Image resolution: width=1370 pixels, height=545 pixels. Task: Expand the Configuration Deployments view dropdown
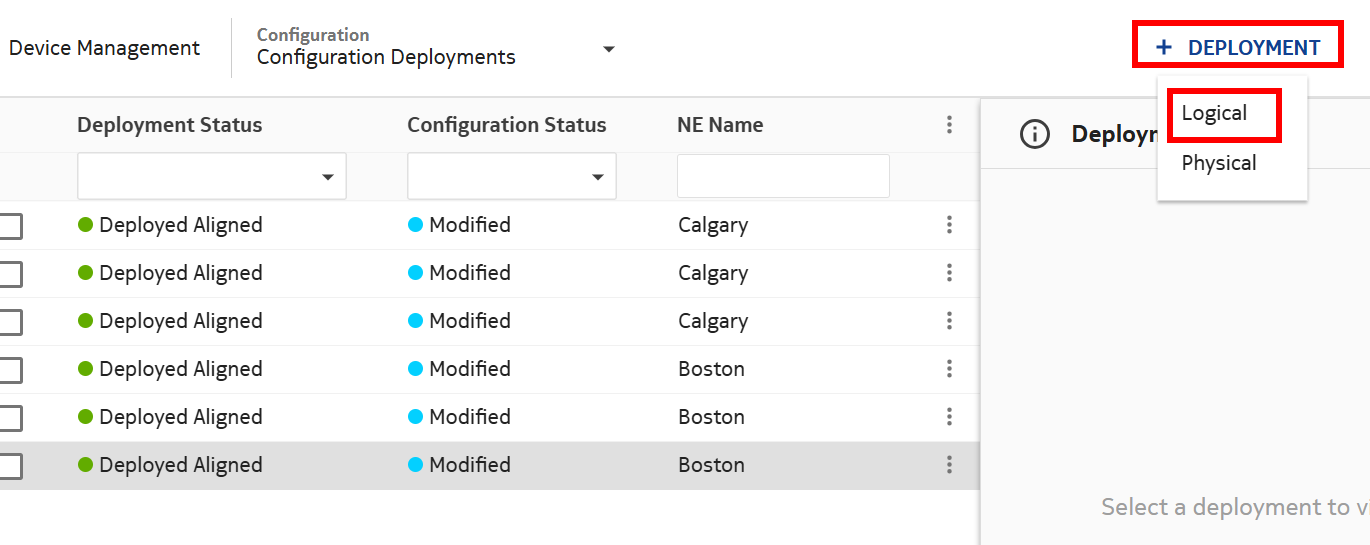tap(608, 49)
